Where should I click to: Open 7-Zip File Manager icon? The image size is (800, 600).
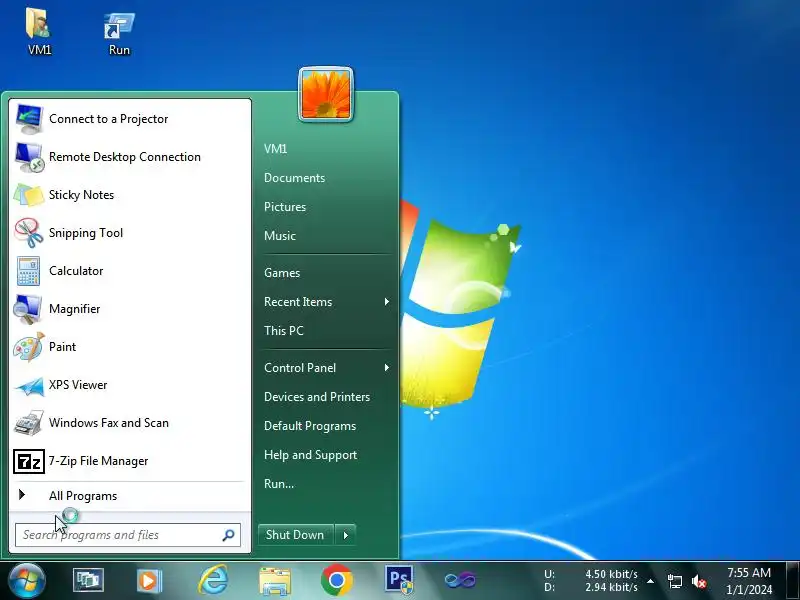[x=29, y=461]
